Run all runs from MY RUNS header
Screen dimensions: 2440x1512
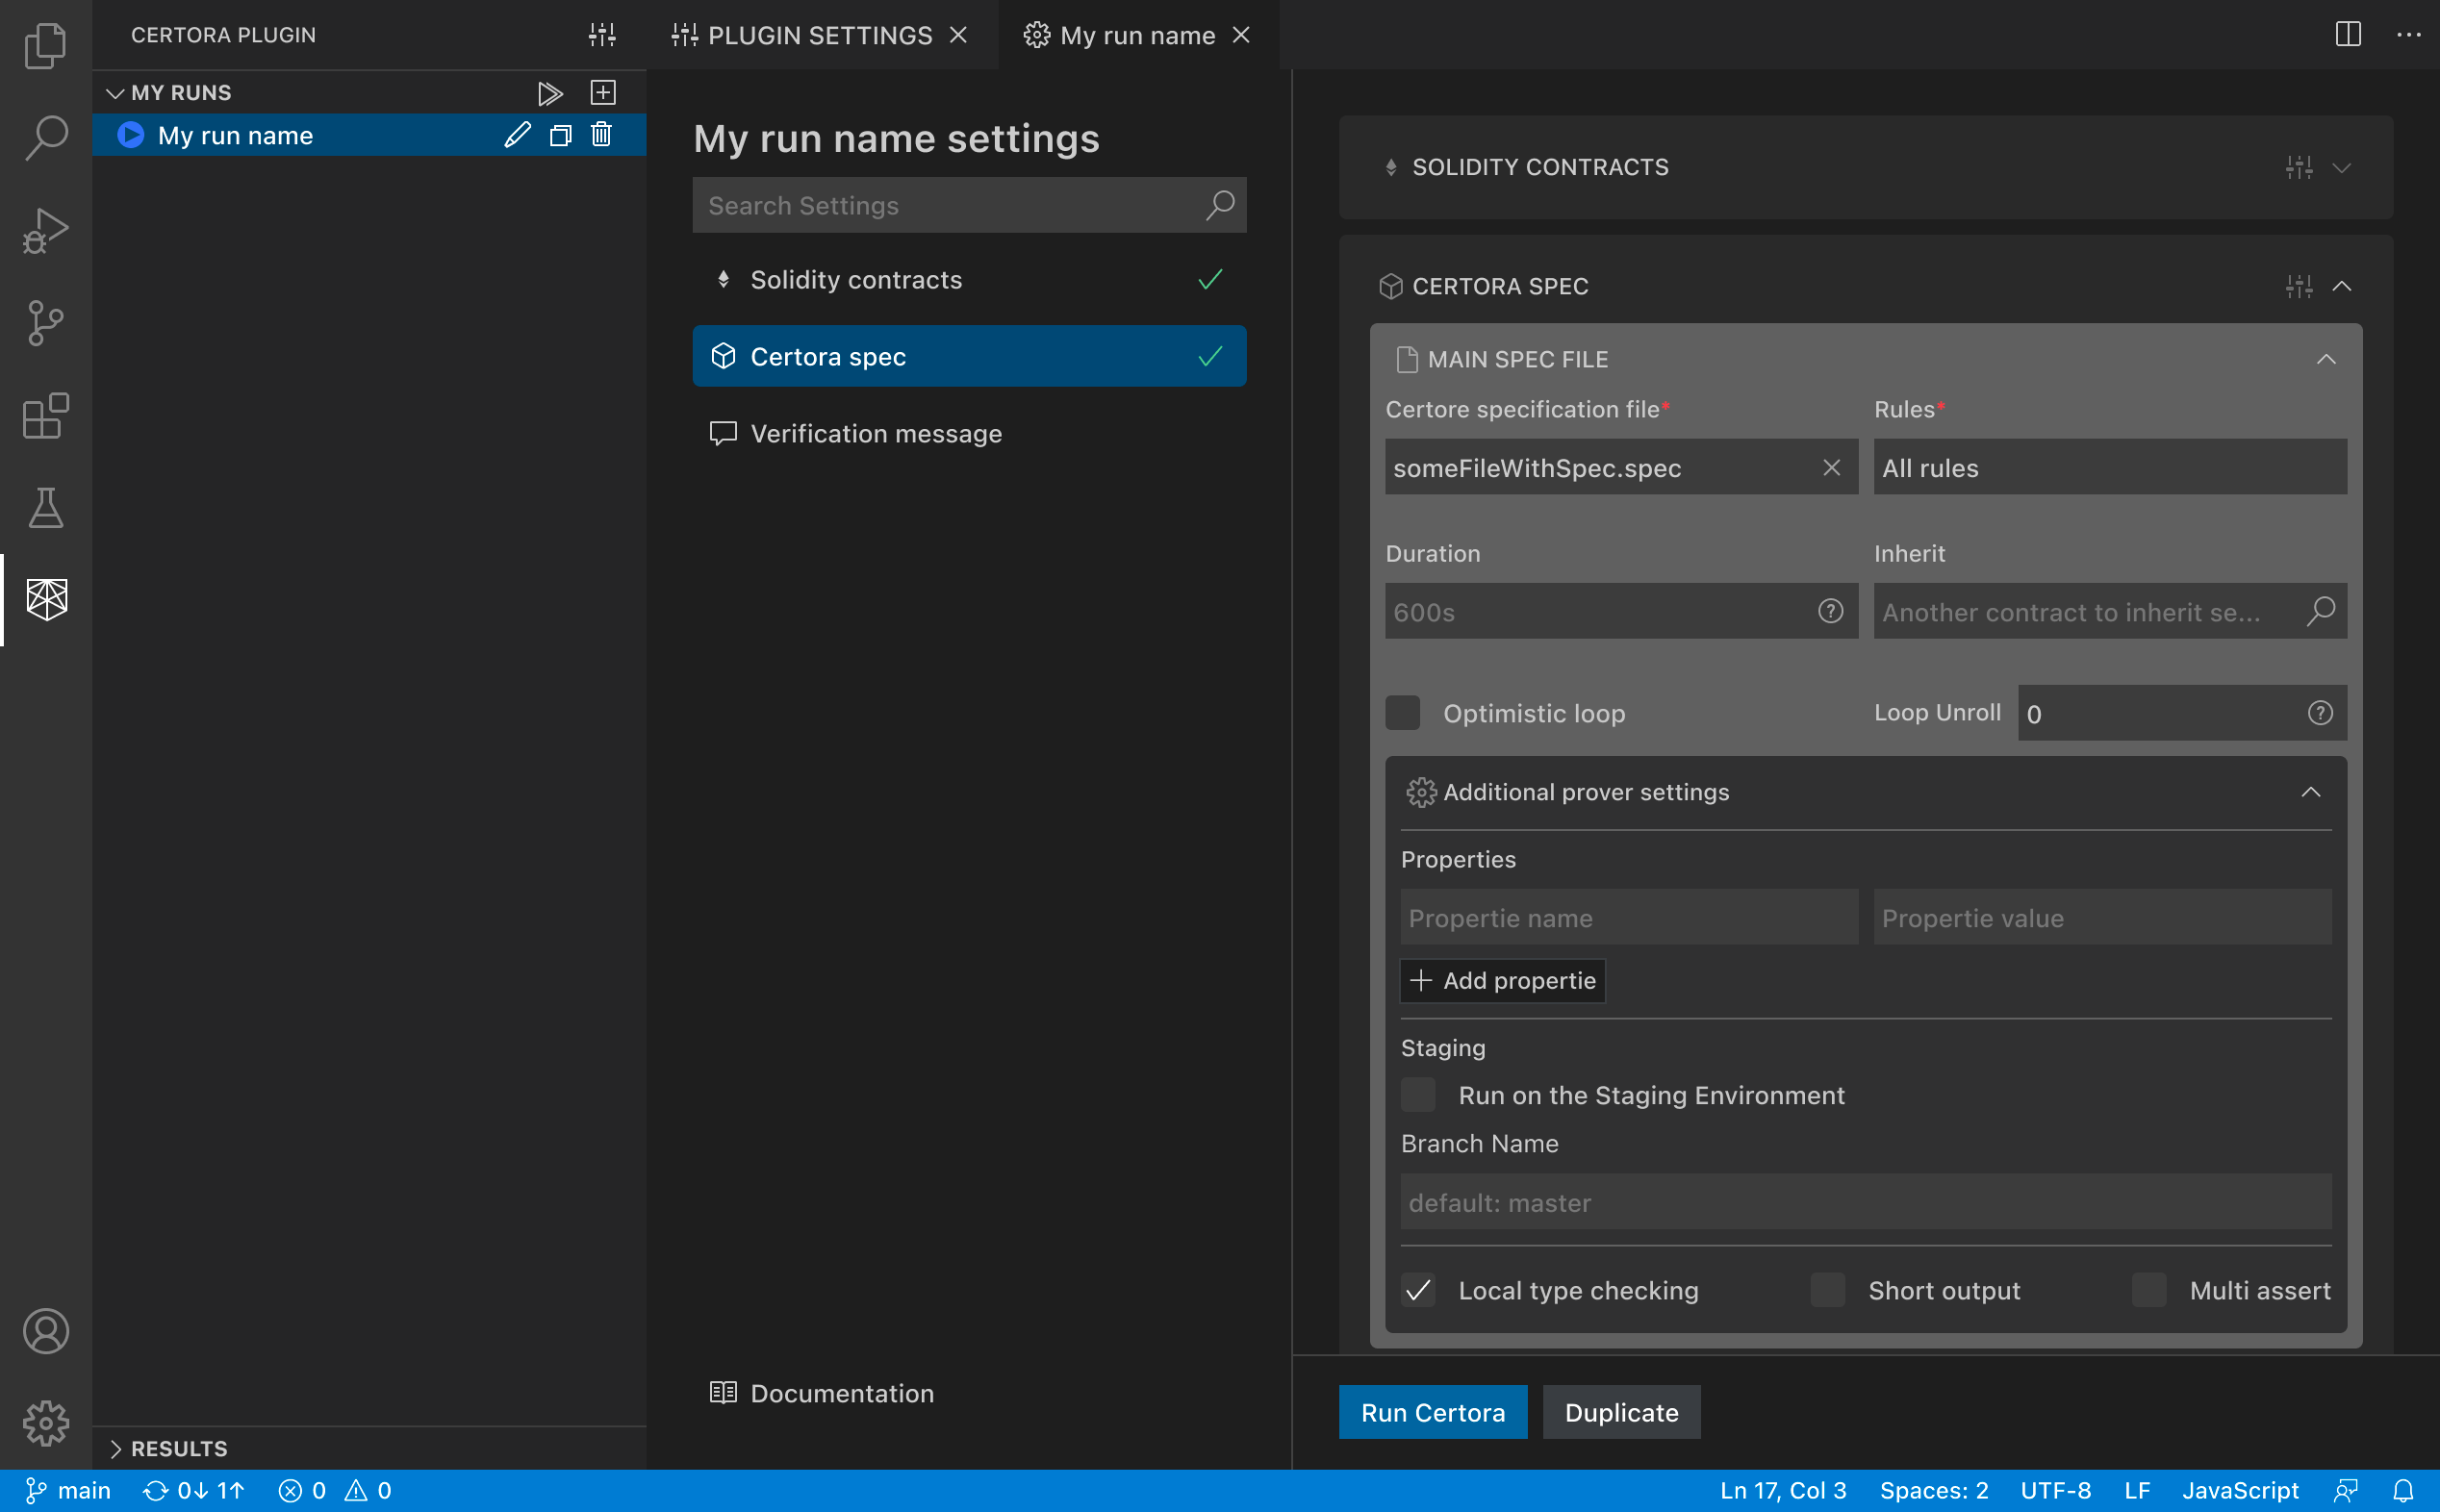550,93
